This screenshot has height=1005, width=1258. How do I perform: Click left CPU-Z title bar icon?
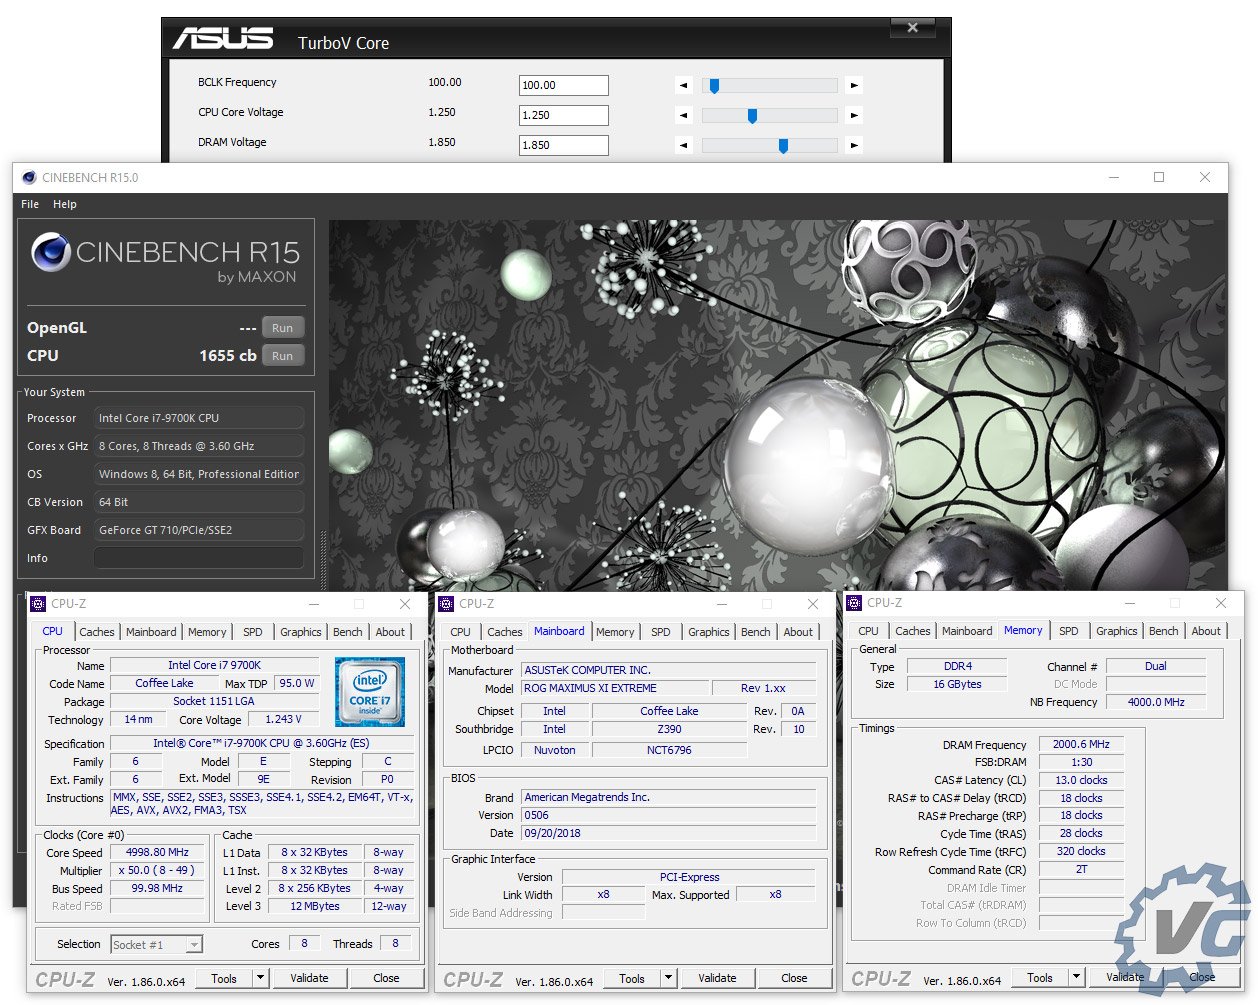pos(38,604)
